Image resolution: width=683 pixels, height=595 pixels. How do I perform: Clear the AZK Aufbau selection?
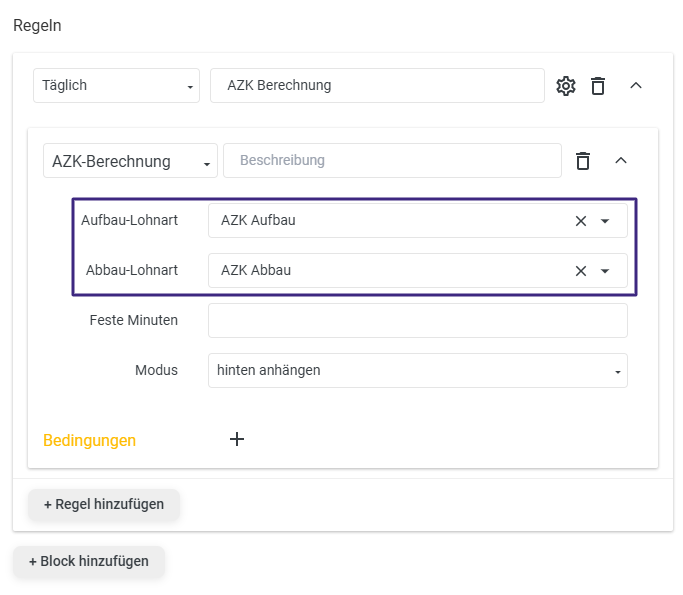(x=581, y=221)
